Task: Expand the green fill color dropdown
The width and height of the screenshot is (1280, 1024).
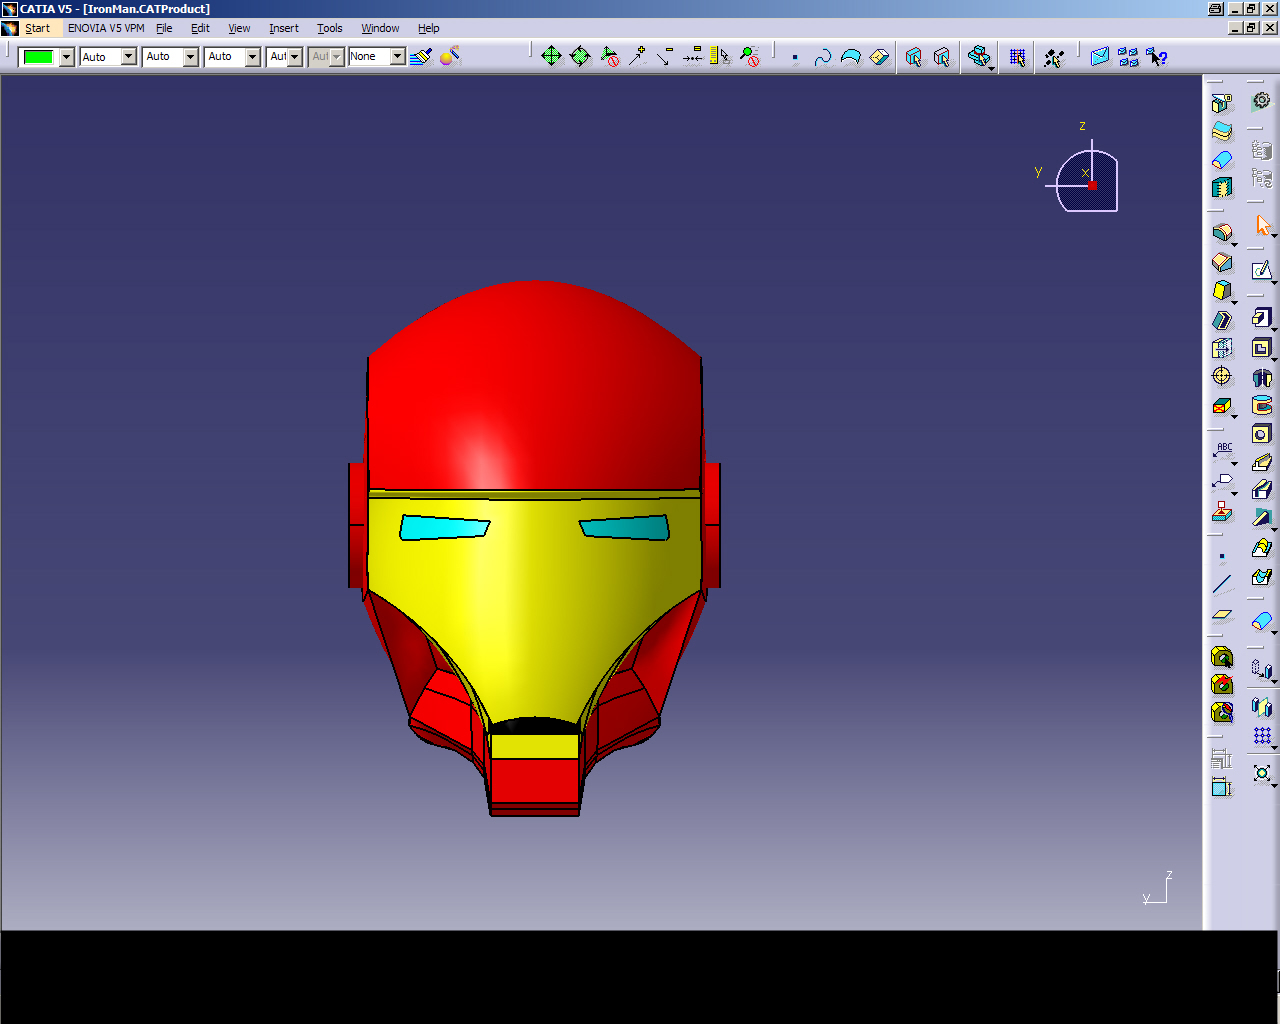Action: pos(66,57)
